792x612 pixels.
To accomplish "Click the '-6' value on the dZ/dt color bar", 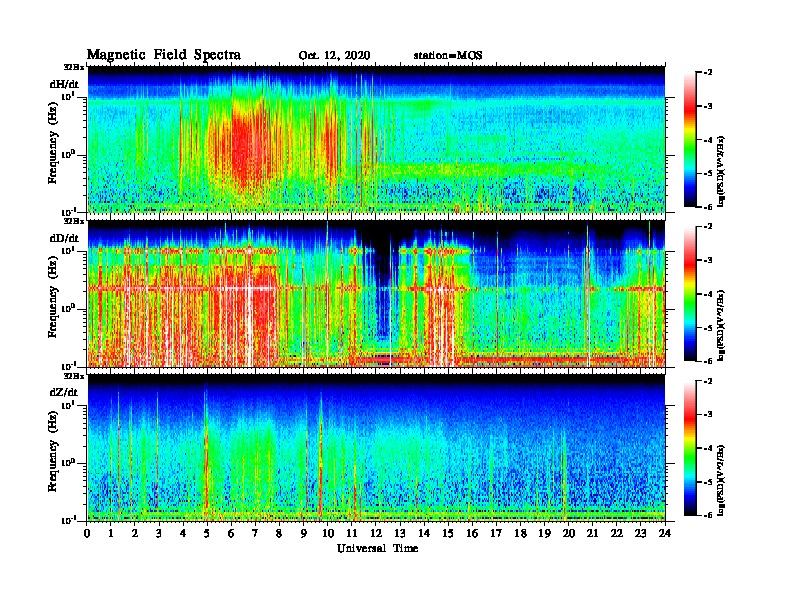I will tap(708, 515).
